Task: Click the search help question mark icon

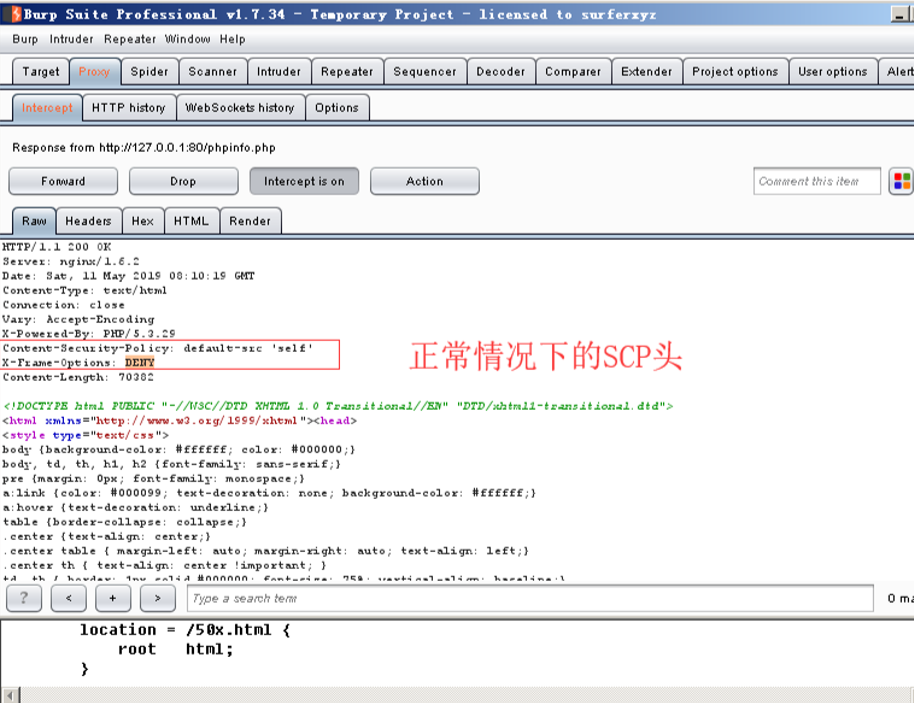Action: pyautogui.click(x=23, y=598)
